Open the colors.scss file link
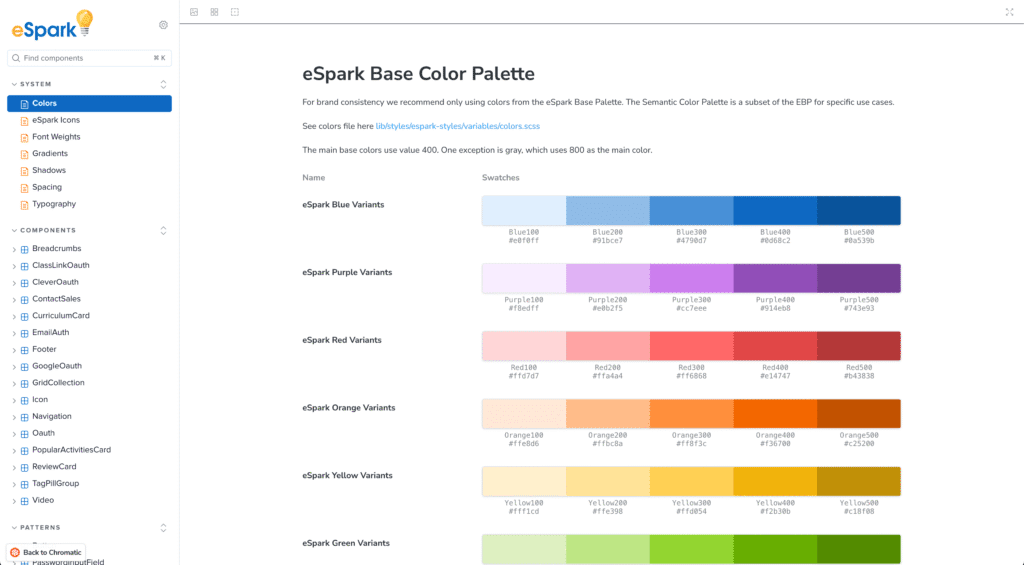The width and height of the screenshot is (1024, 565). [x=458, y=126]
